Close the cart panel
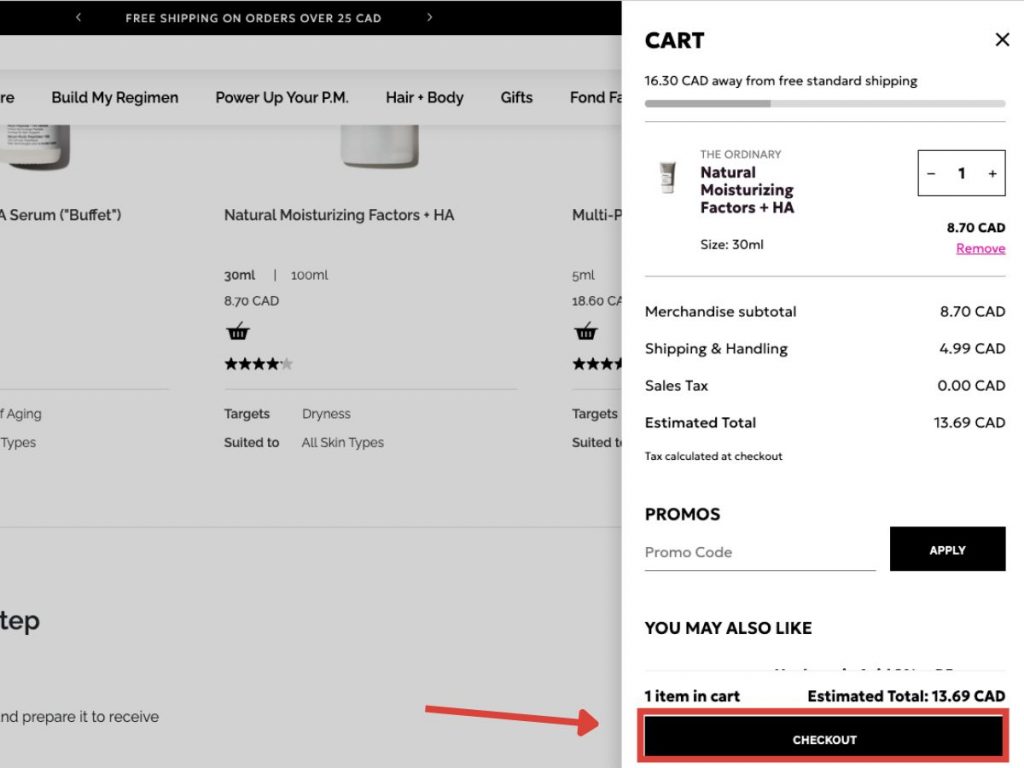Viewport: 1024px width, 768px height. click(x=1002, y=40)
